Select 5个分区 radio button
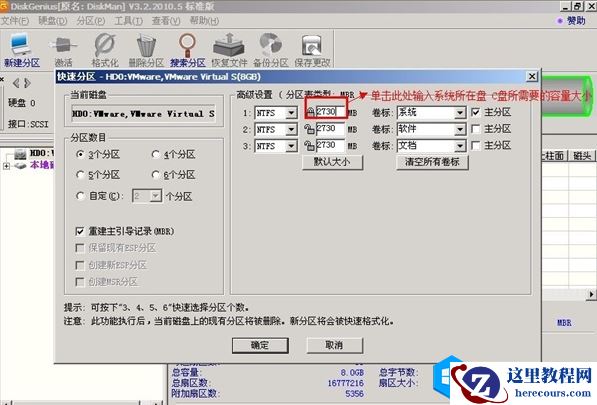The image size is (597, 405). pyautogui.click(x=80, y=175)
